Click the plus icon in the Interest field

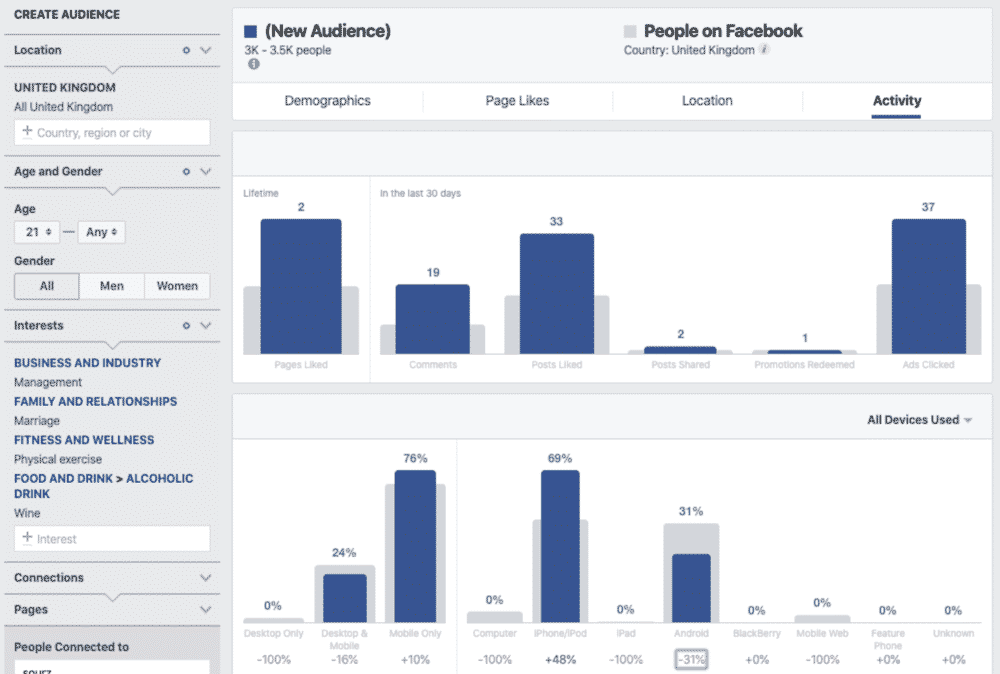(x=27, y=538)
